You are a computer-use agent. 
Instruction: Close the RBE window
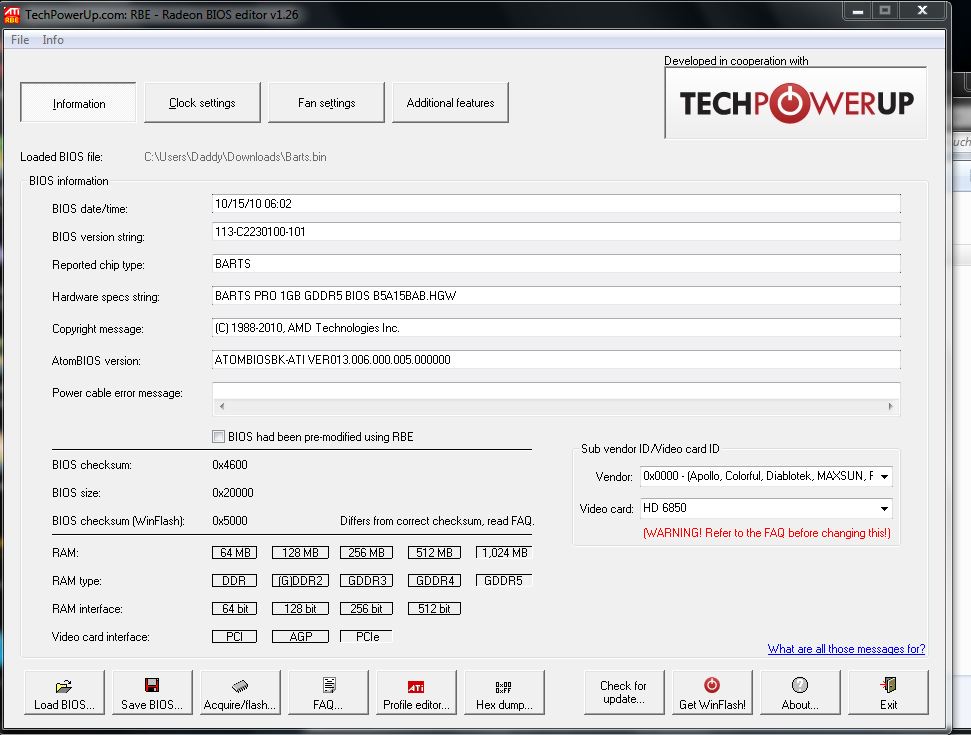tap(922, 11)
